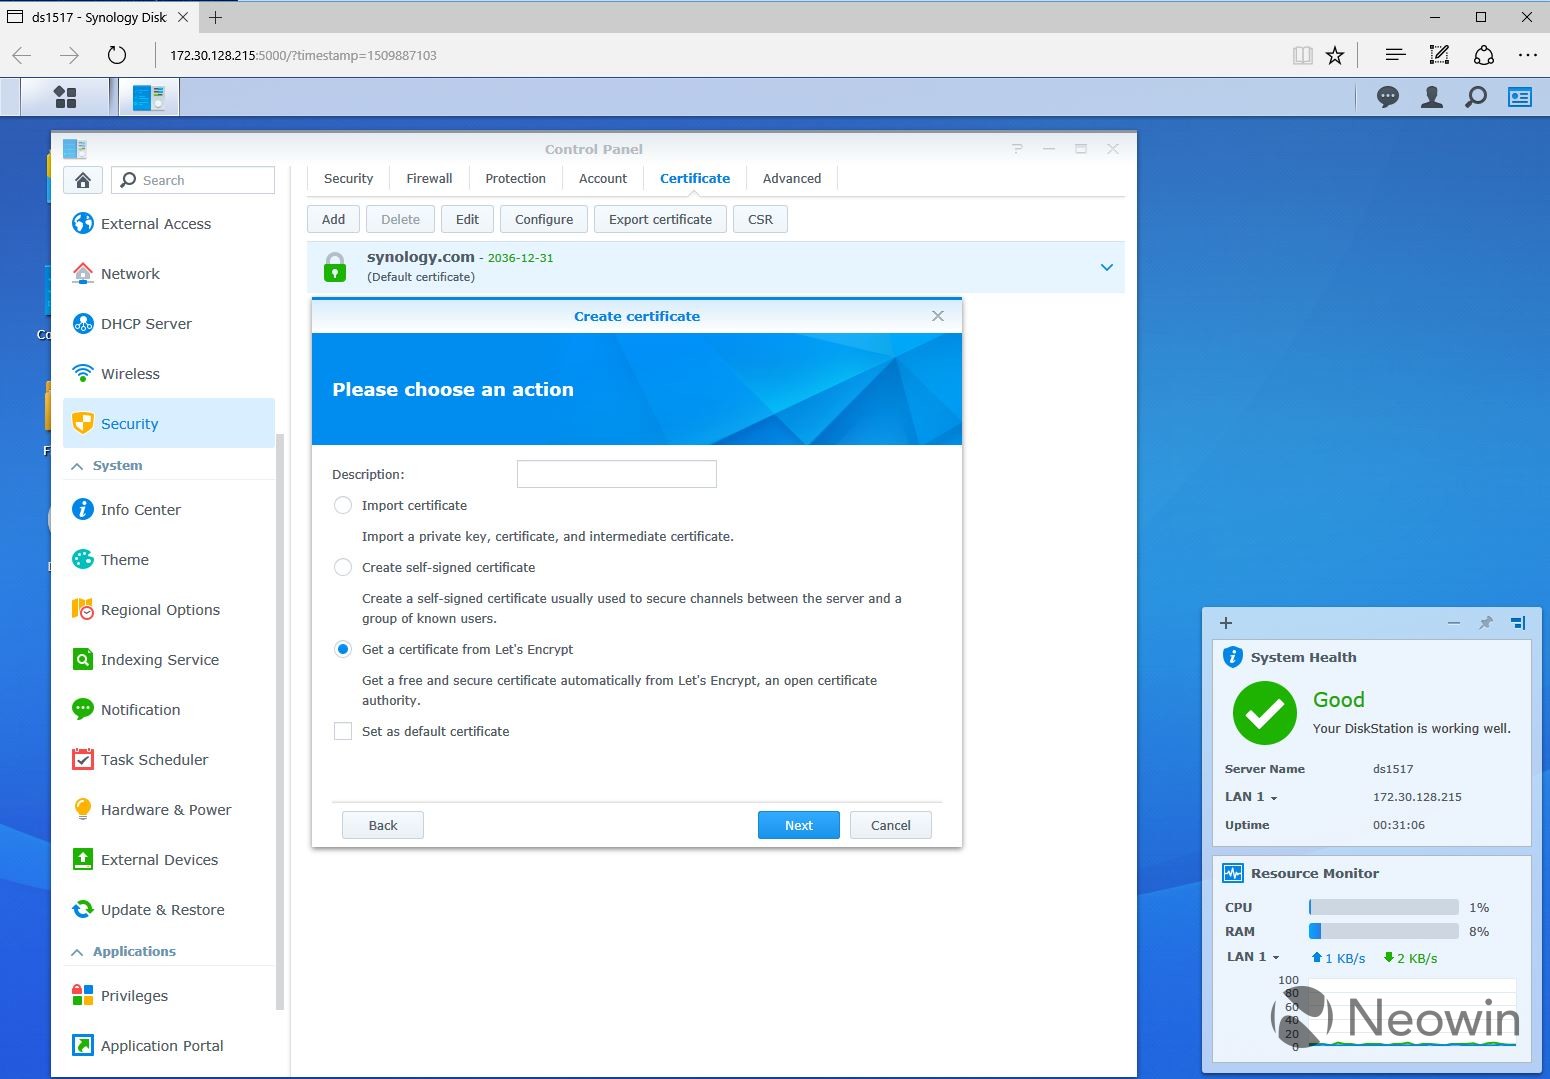Click Back in Create certificate dialog
The height and width of the screenshot is (1079, 1550).
[x=383, y=825]
